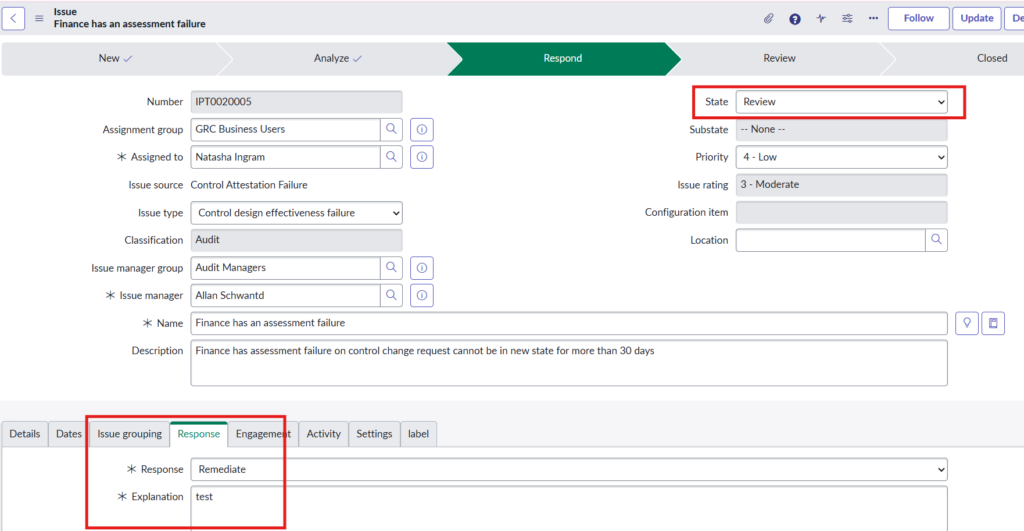Click search icon next to Assignment group
This screenshot has width=1024, height=531.
(x=391, y=129)
